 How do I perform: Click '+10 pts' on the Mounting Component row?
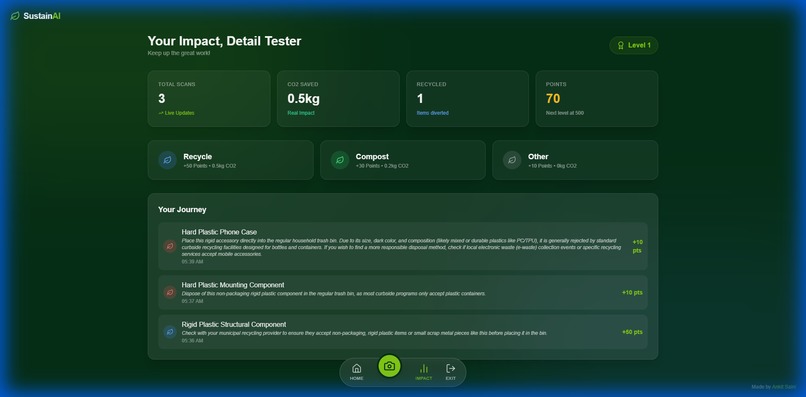[x=632, y=292]
